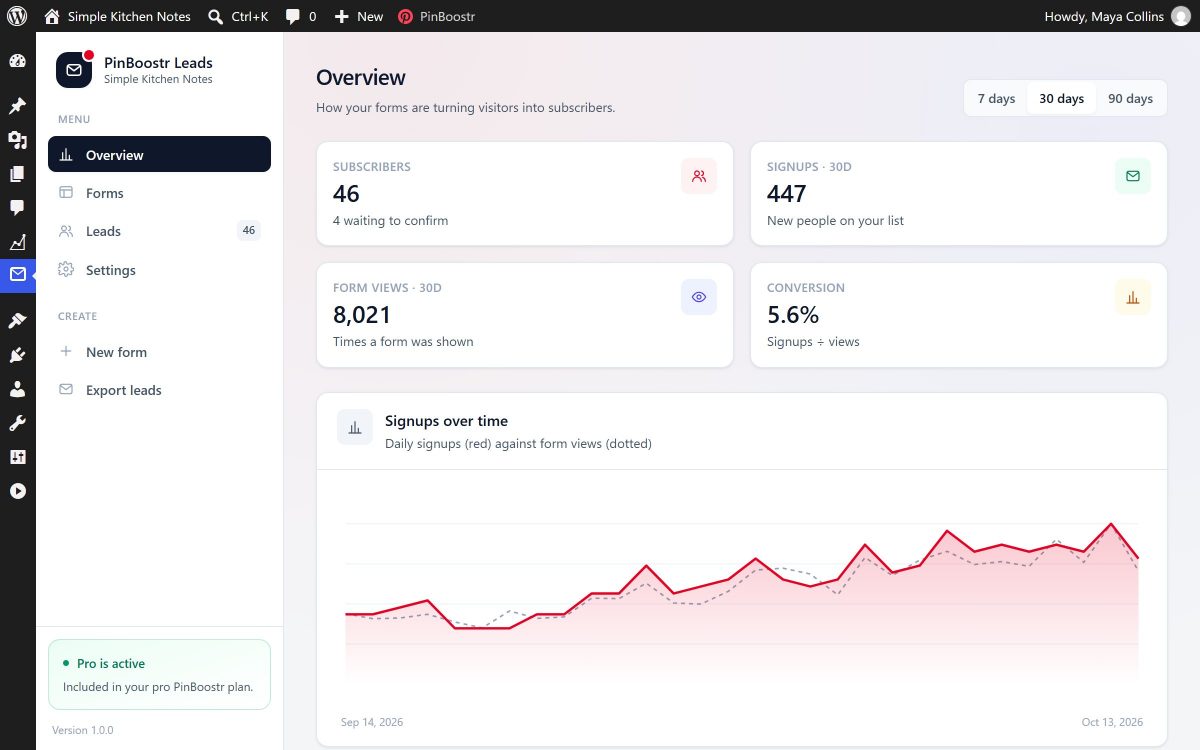Click the Pinterest icon in the admin bar

tap(405, 16)
